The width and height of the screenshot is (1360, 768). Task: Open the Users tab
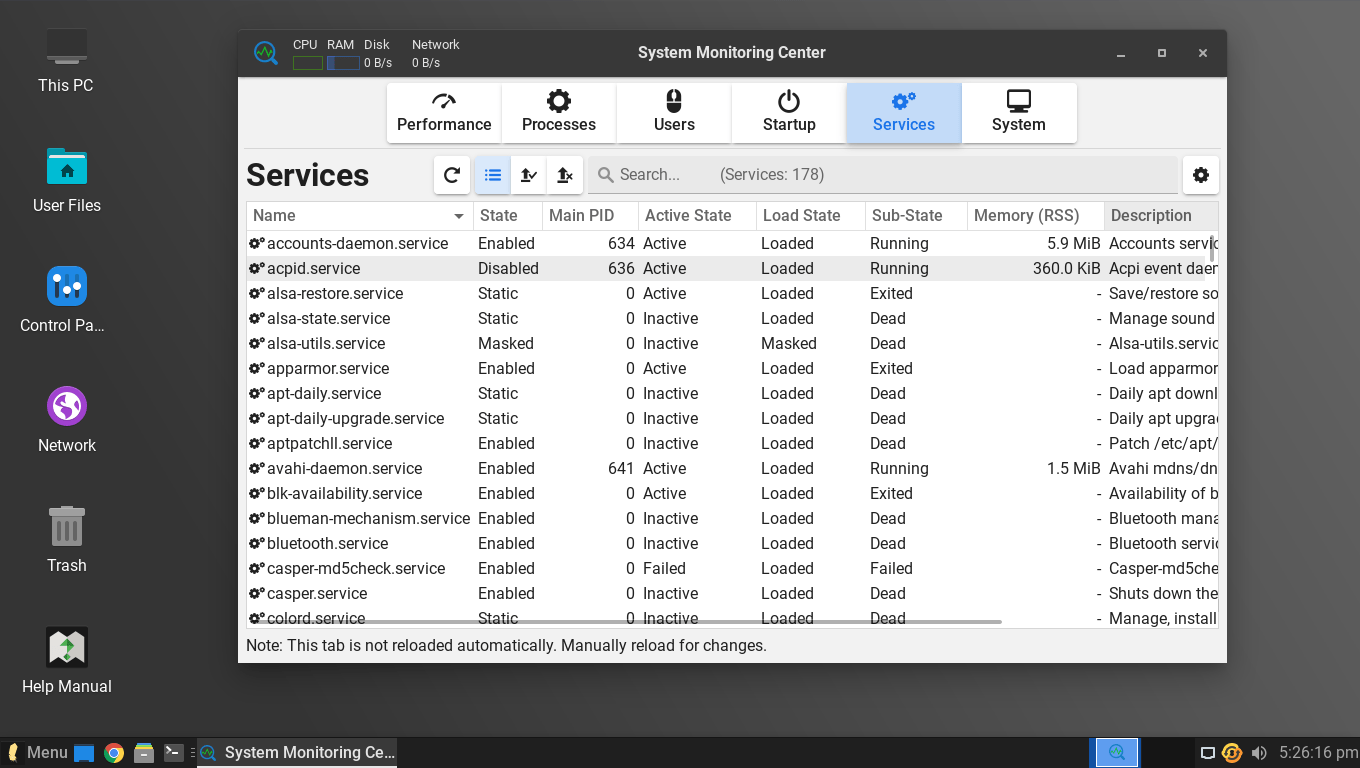[x=674, y=113]
